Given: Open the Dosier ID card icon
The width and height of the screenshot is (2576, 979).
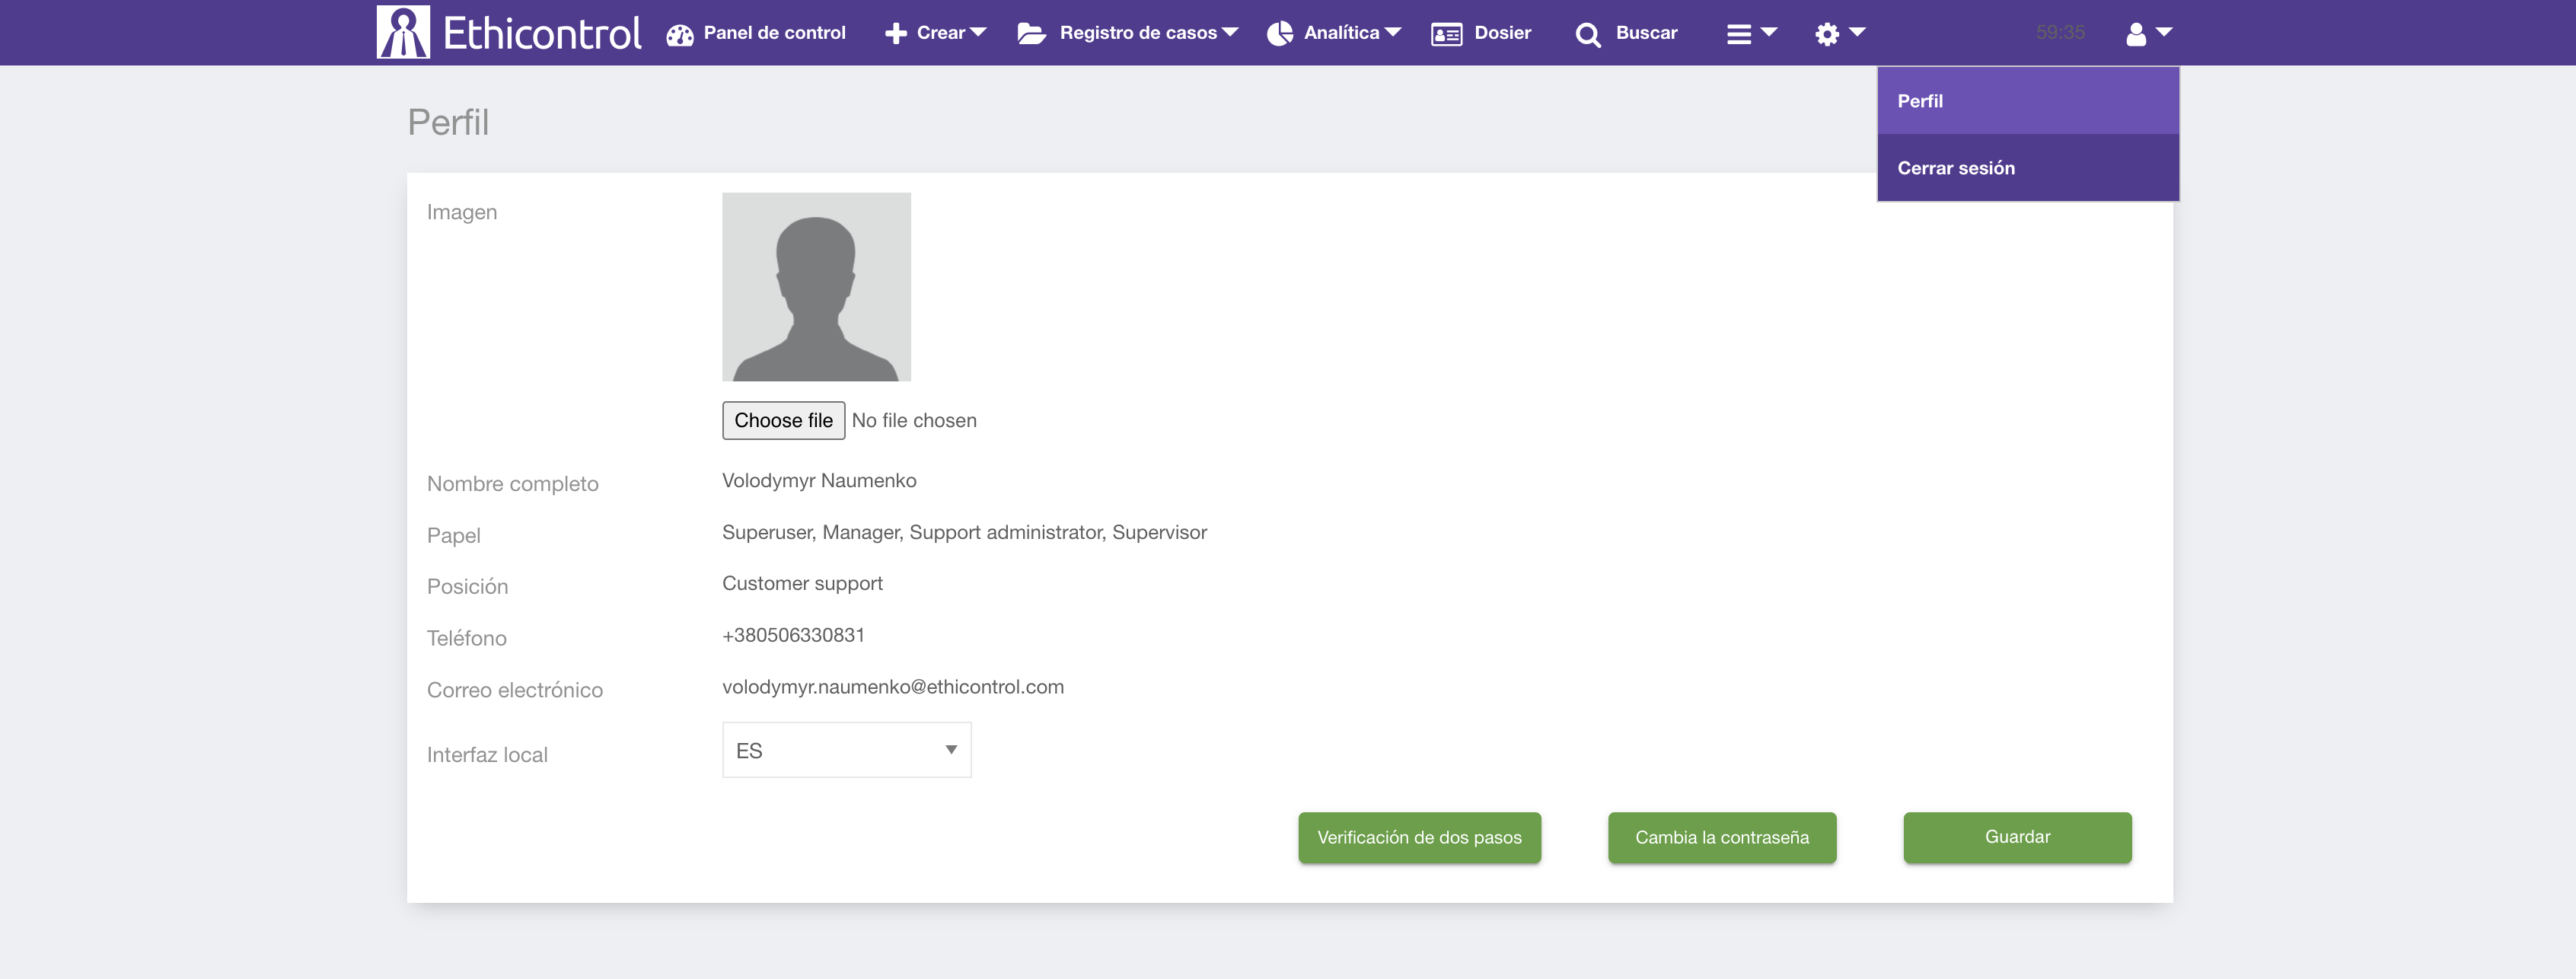Looking at the screenshot, I should (x=1446, y=34).
